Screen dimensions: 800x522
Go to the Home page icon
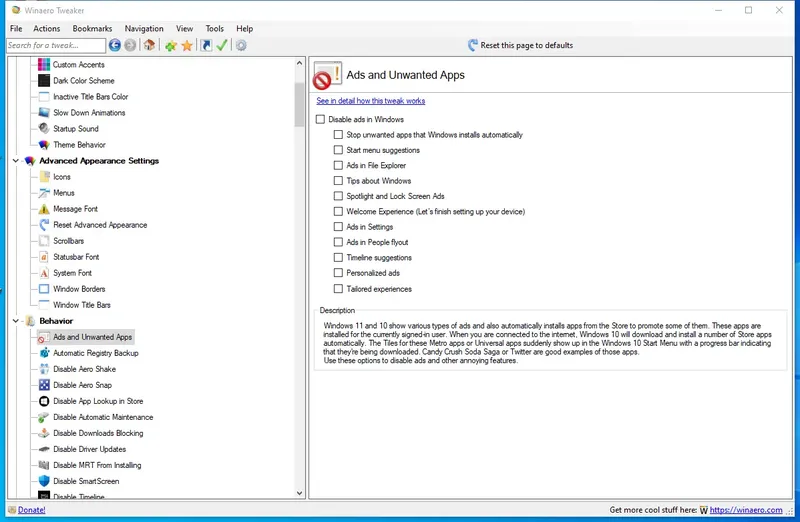pyautogui.click(x=149, y=45)
